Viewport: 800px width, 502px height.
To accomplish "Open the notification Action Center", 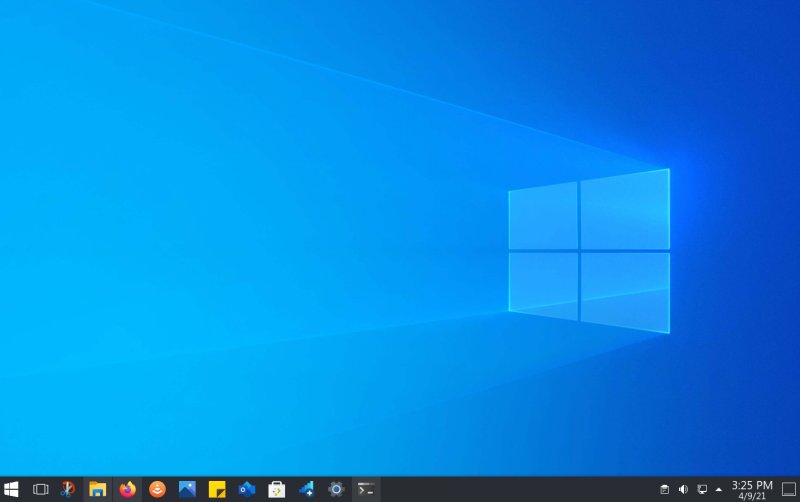I will [x=788, y=489].
